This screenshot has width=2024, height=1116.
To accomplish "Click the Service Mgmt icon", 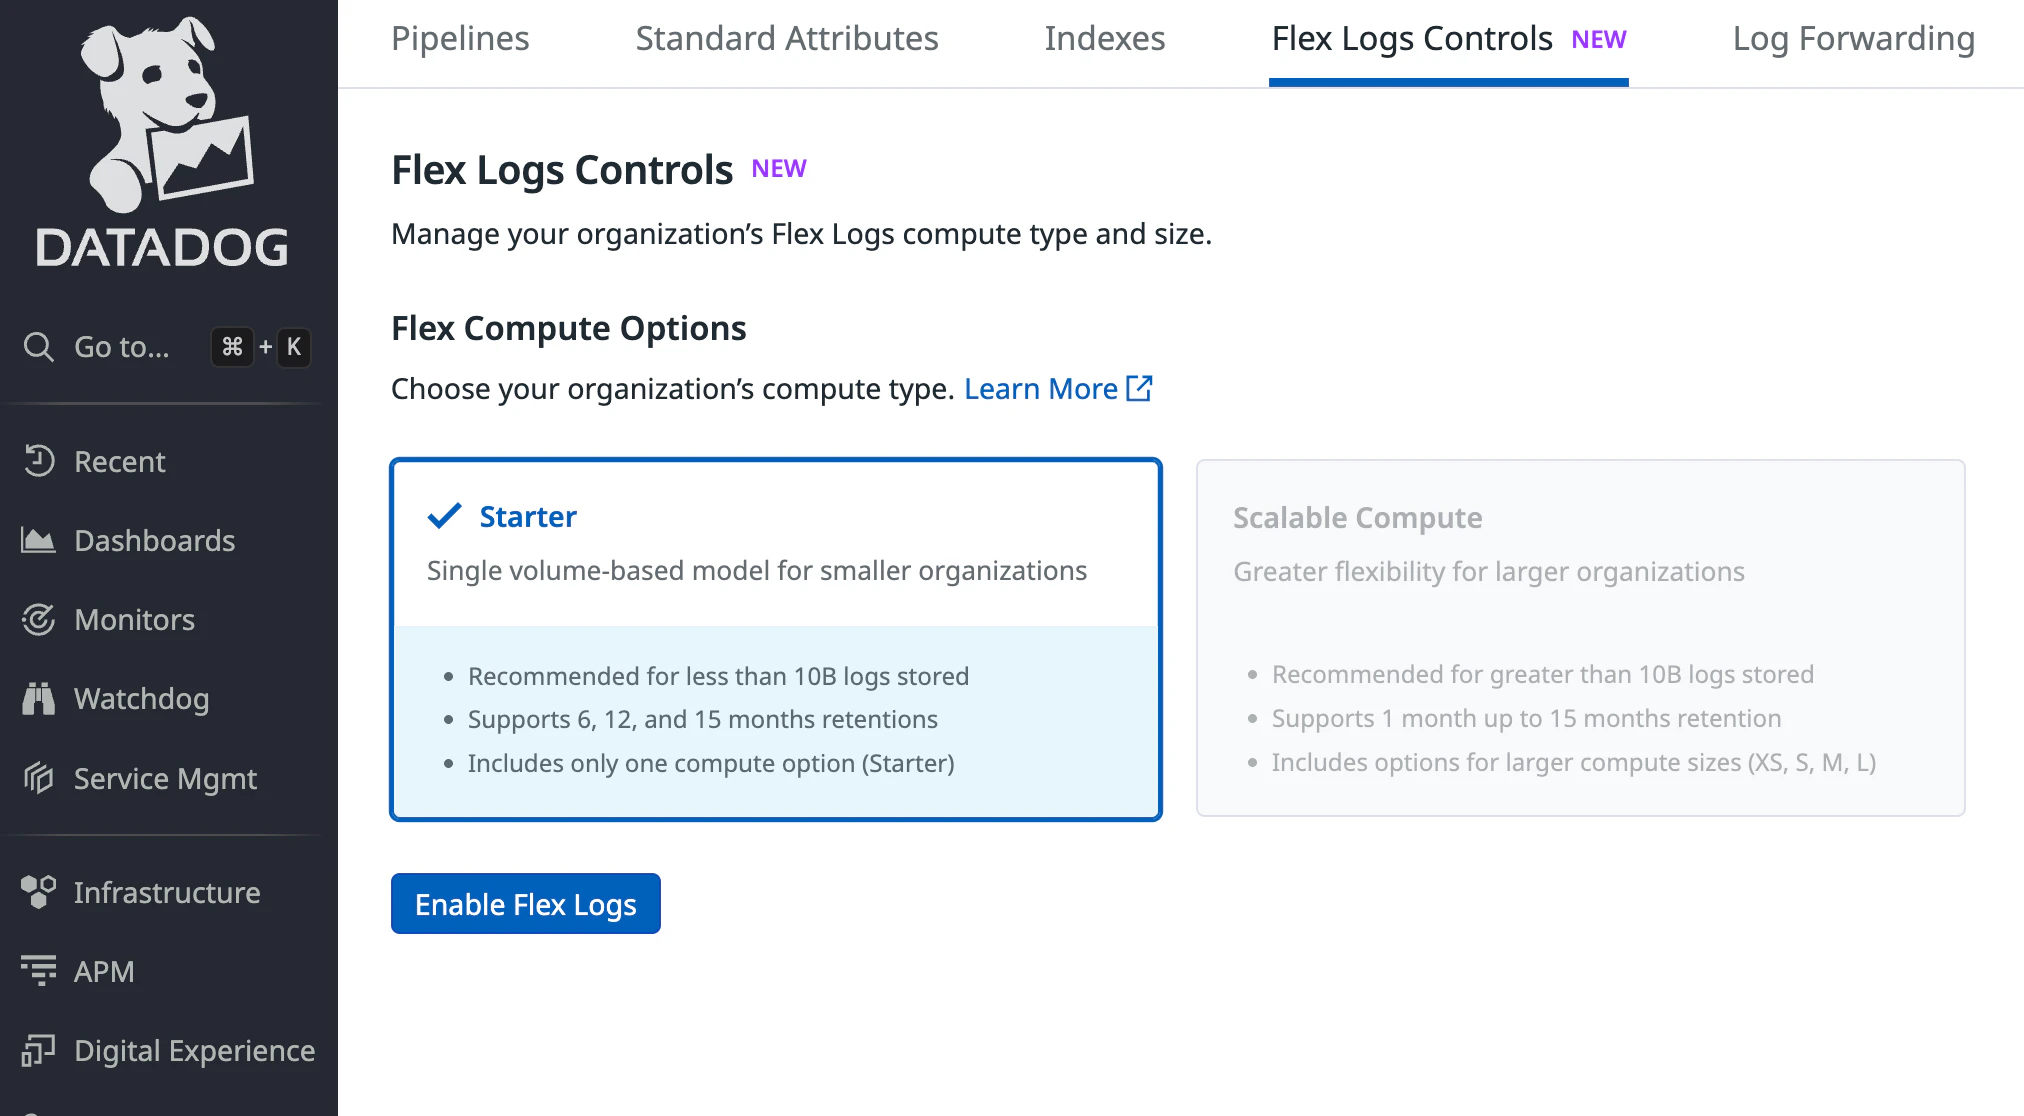I will click(x=39, y=778).
